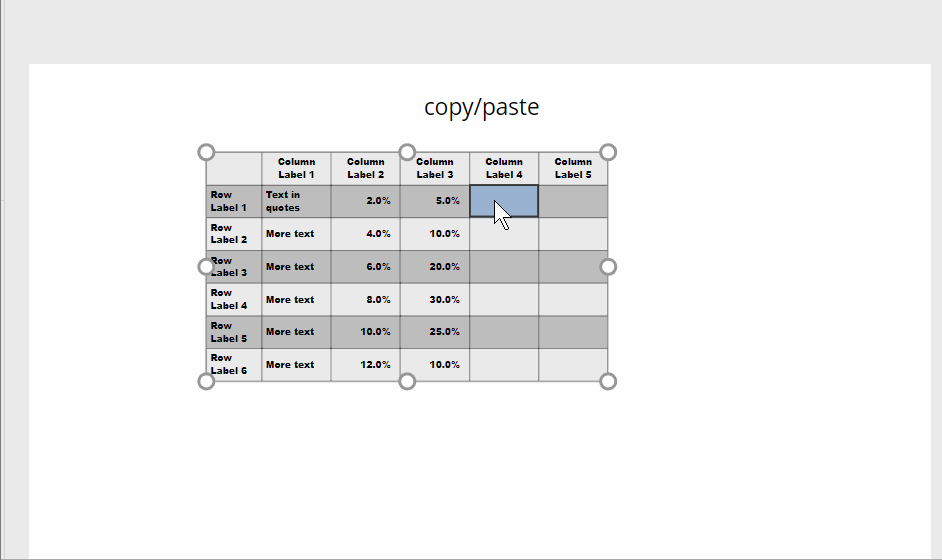This screenshot has width=942, height=560.
Task: Select the empty Column Label 5 cell in Row Label 2
Action: (x=573, y=234)
